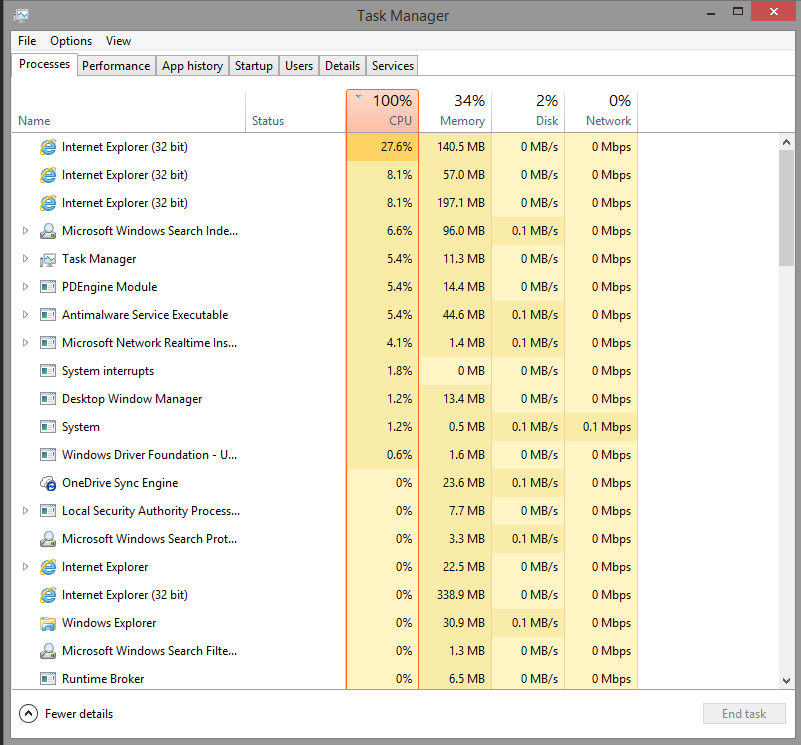This screenshot has width=801, height=745.
Task: Click the Antimalware Service Executable icon
Action: [x=48, y=315]
